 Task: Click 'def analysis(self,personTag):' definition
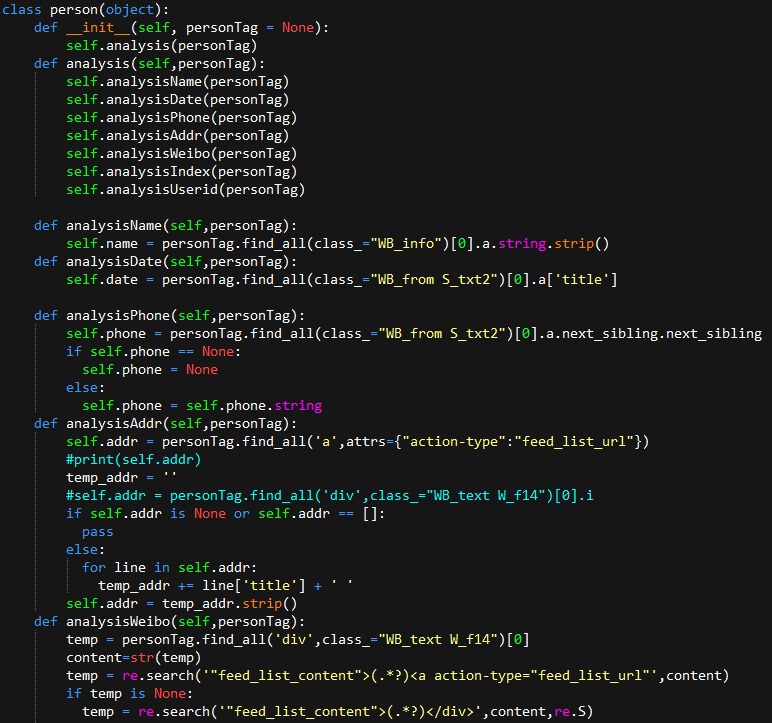tap(149, 64)
